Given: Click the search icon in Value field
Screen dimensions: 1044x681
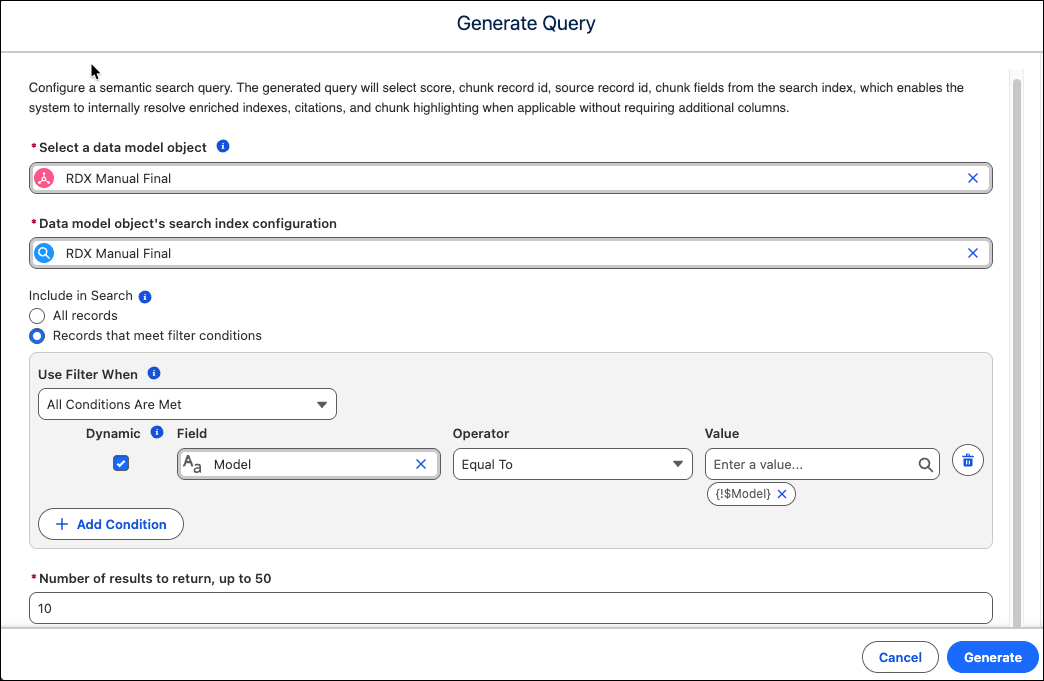Looking at the screenshot, I should pyautogui.click(x=925, y=465).
